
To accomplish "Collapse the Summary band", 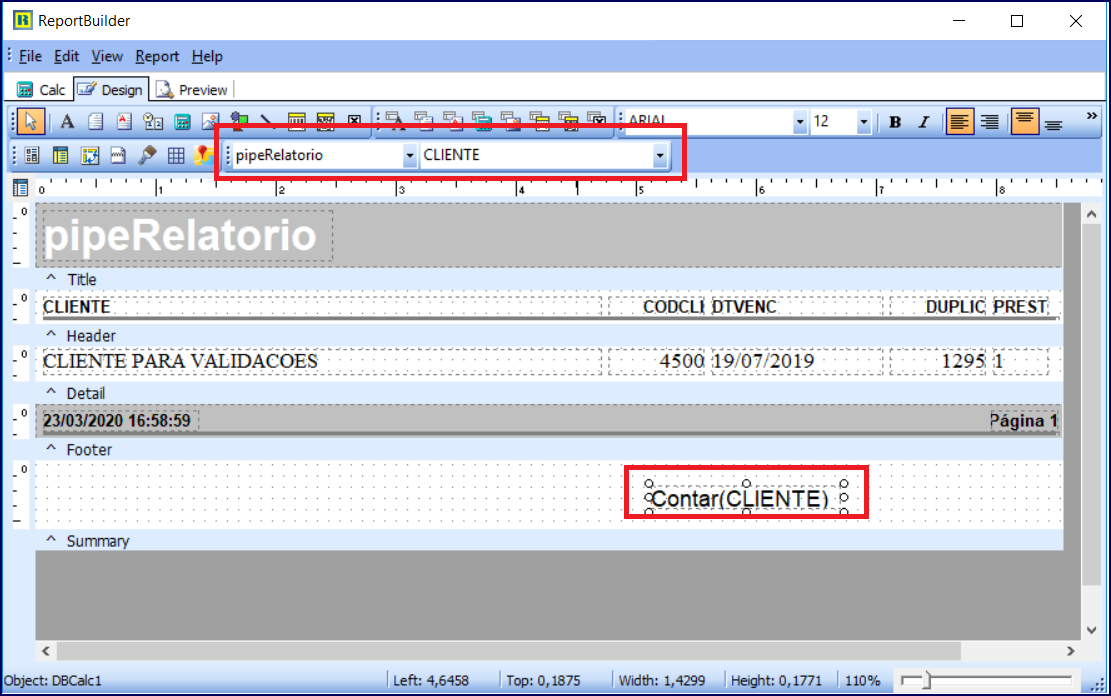I will click(51, 539).
